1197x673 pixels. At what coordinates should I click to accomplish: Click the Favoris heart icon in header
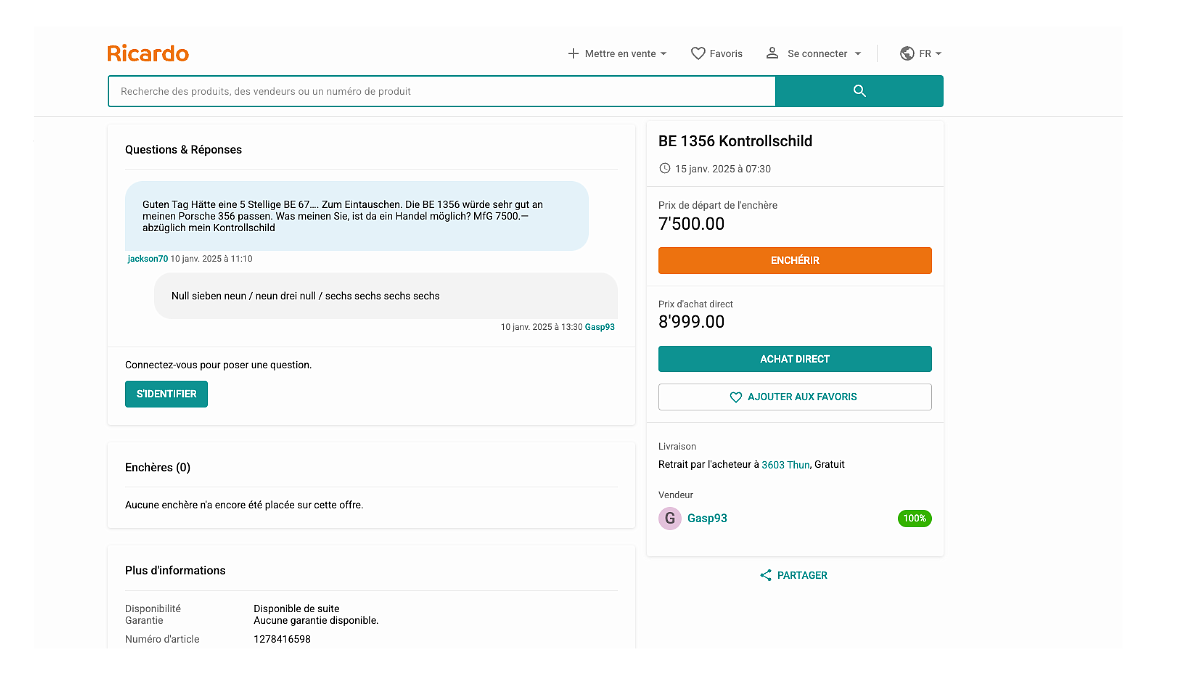coord(698,54)
